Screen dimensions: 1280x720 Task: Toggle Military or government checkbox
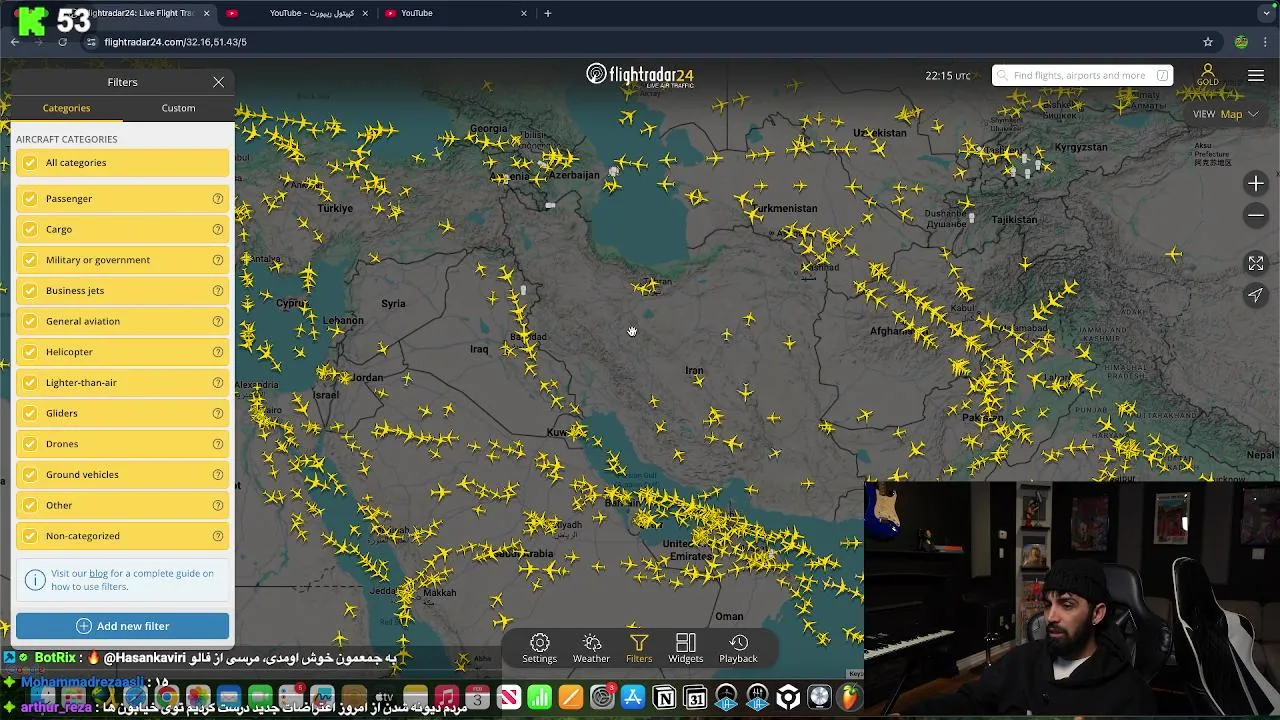(30, 260)
